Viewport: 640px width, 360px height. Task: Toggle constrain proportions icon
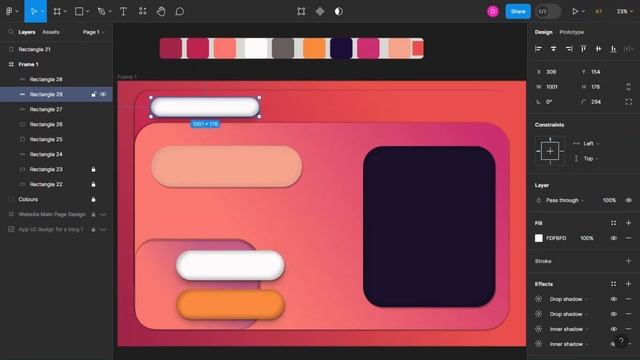629,87
